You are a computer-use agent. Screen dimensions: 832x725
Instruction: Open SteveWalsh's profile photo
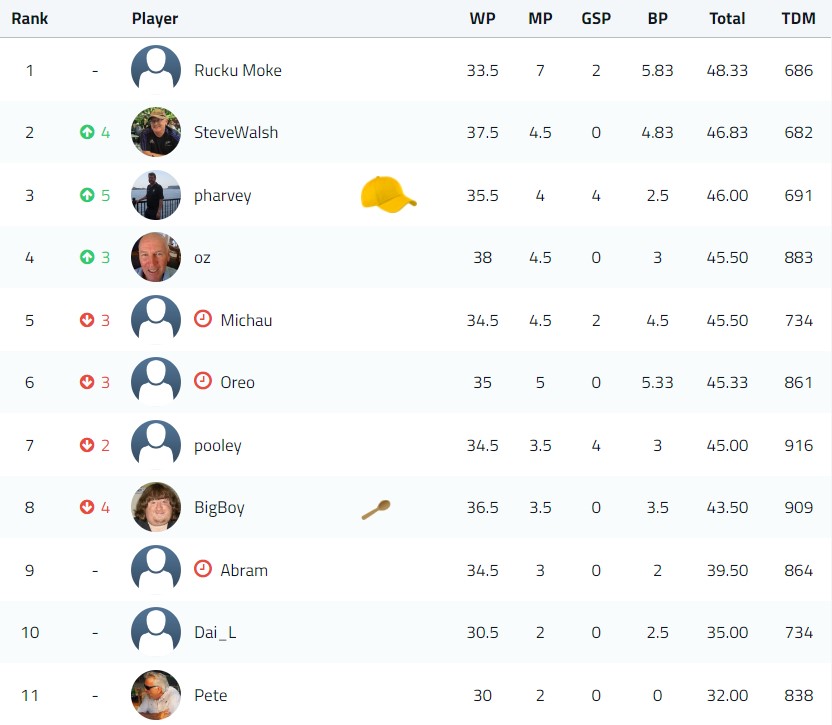(x=156, y=132)
